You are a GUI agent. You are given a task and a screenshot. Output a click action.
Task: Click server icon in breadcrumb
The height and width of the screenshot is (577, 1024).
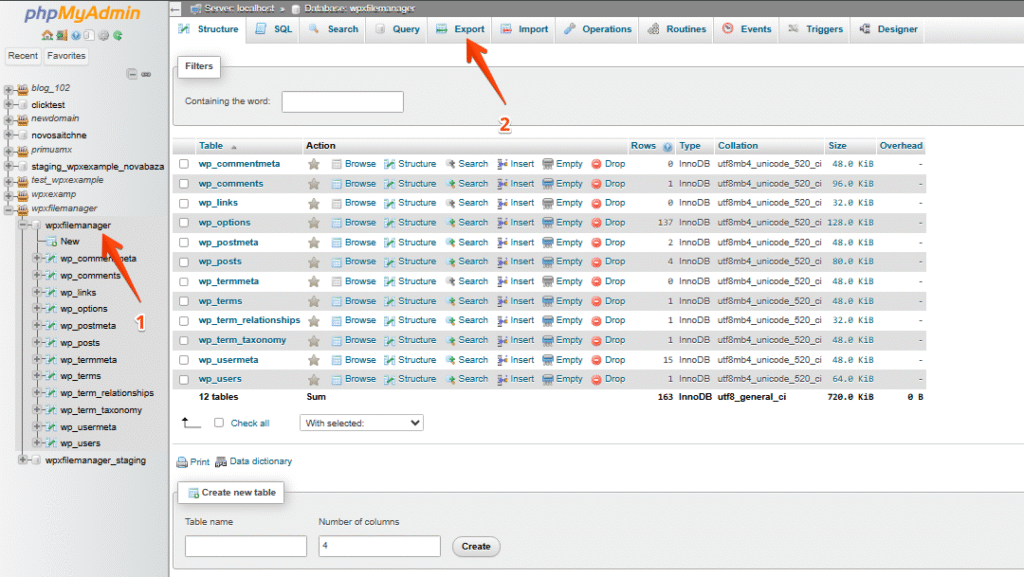pyautogui.click(x=196, y=8)
